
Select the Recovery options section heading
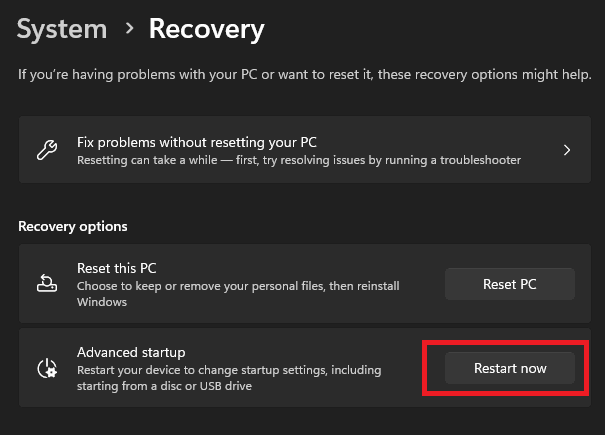(x=73, y=226)
